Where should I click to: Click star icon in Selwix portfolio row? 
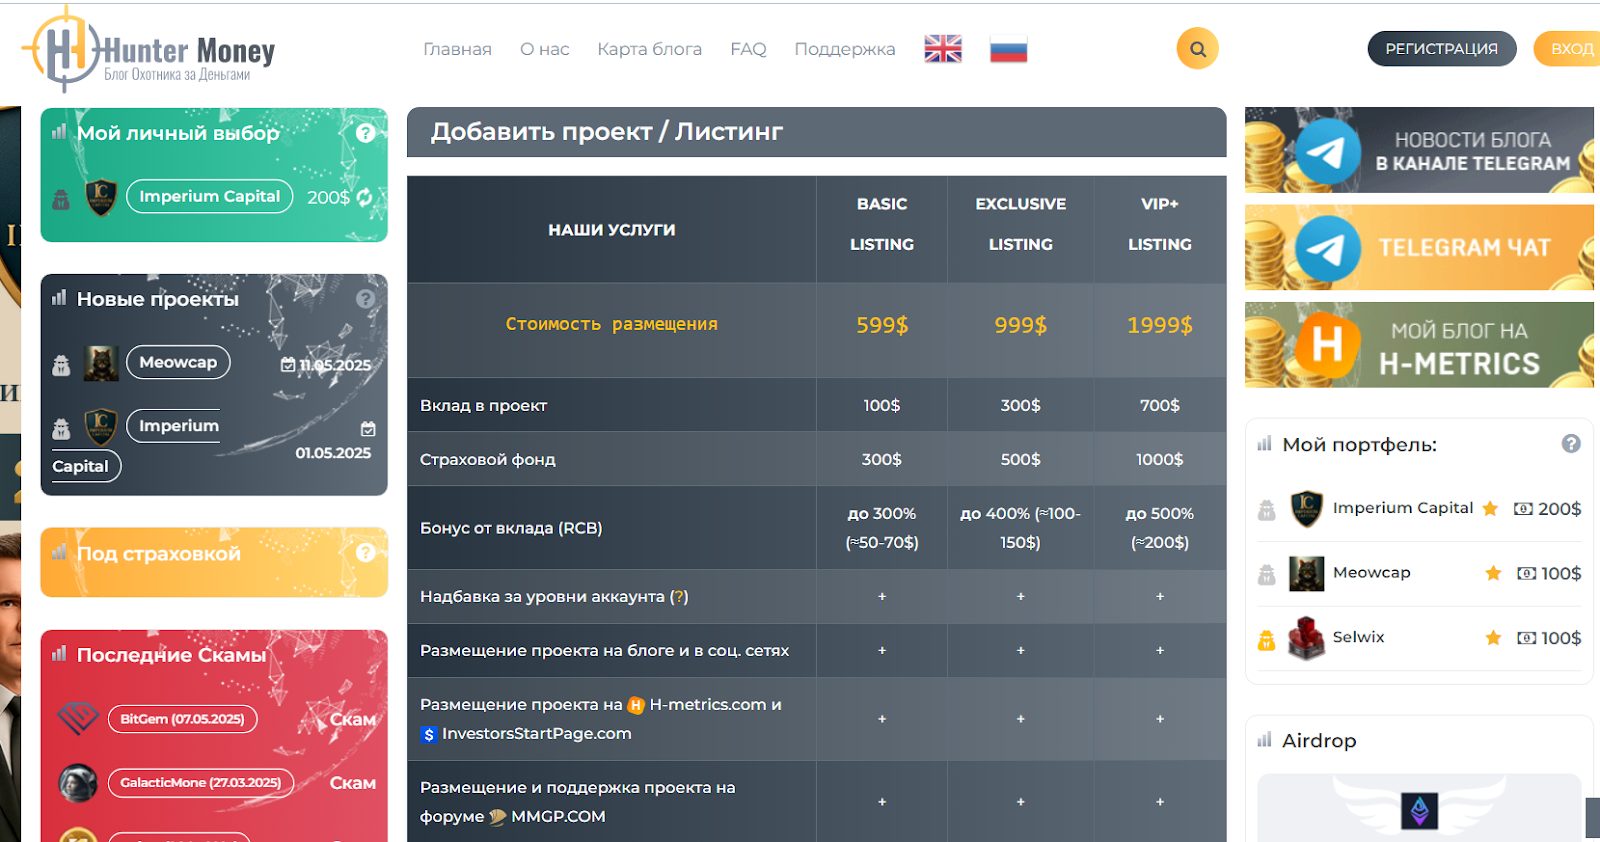[x=1493, y=638]
